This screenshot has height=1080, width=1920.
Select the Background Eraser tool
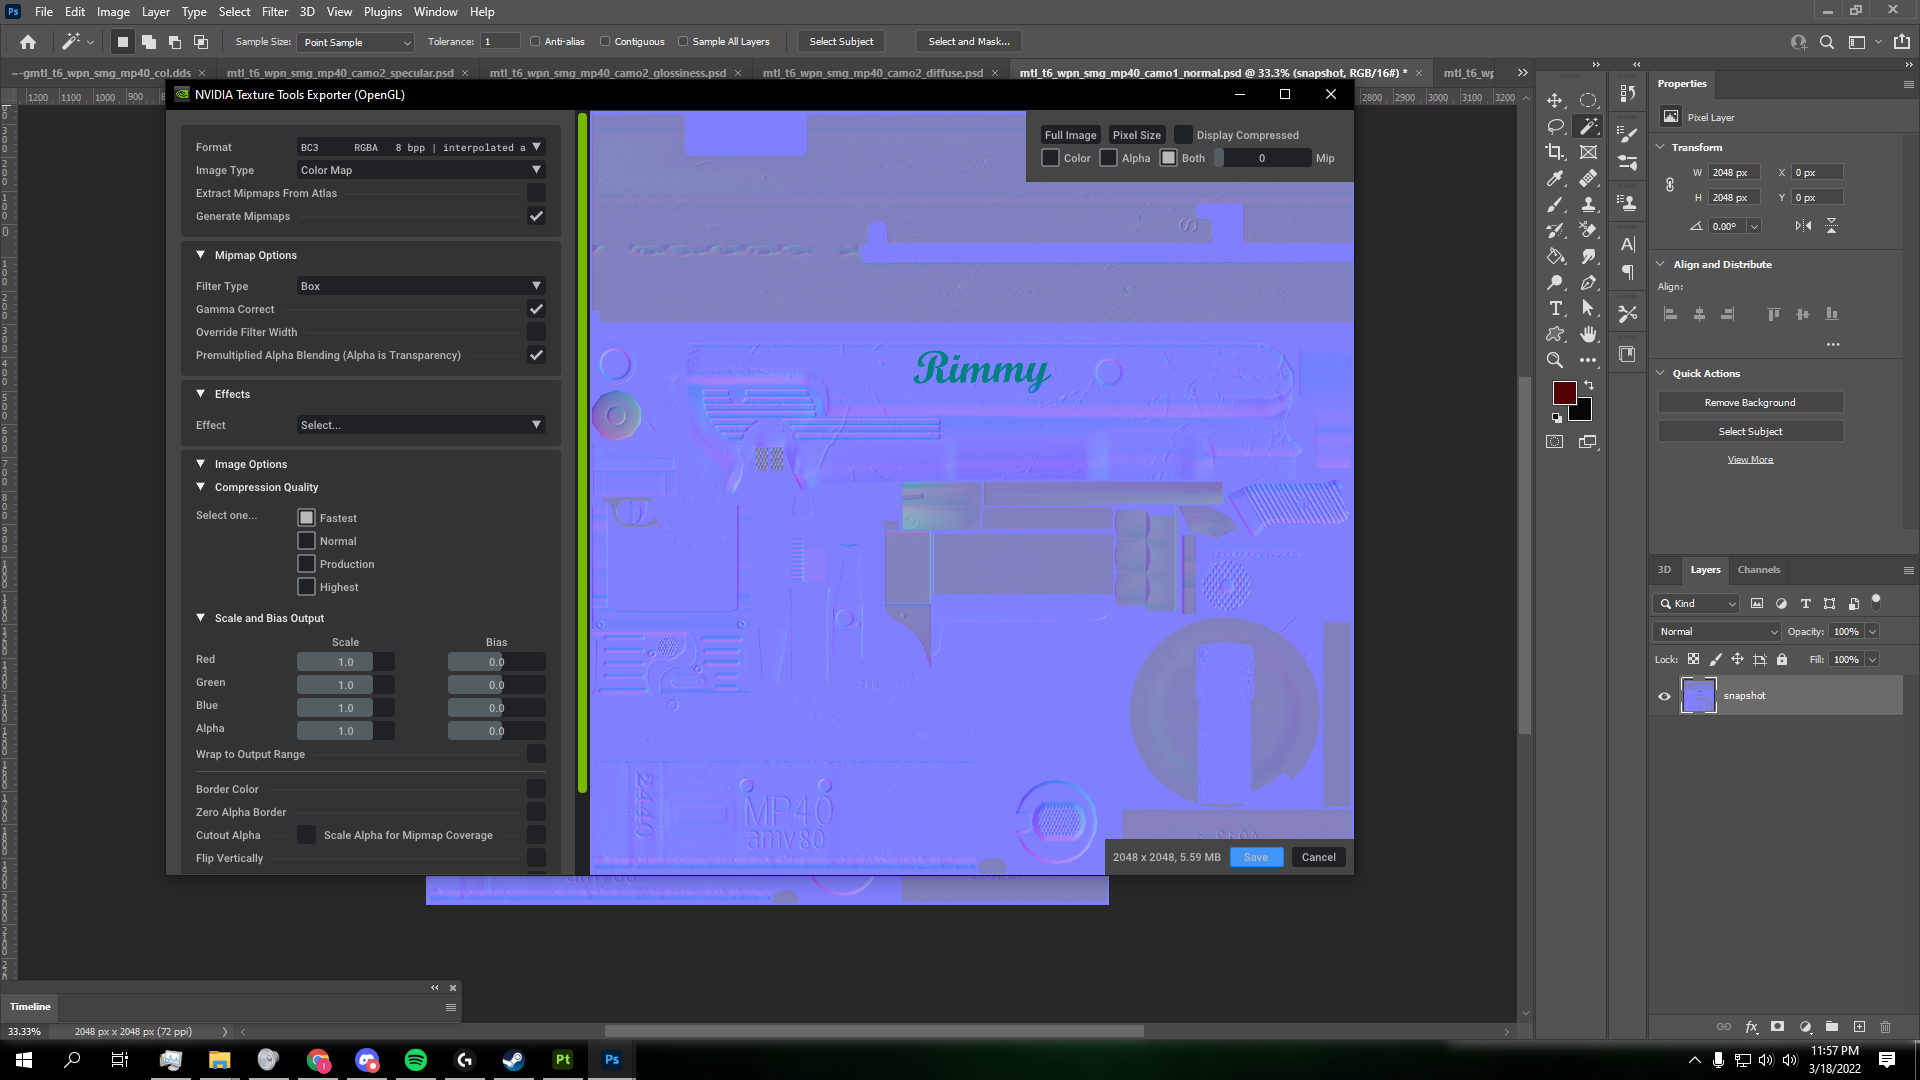tap(1588, 230)
